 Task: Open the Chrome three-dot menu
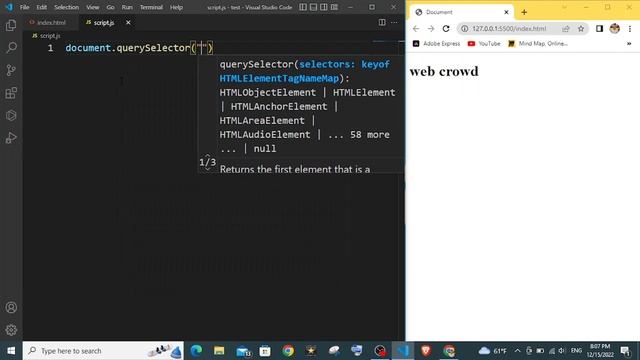pyautogui.click(x=630, y=29)
